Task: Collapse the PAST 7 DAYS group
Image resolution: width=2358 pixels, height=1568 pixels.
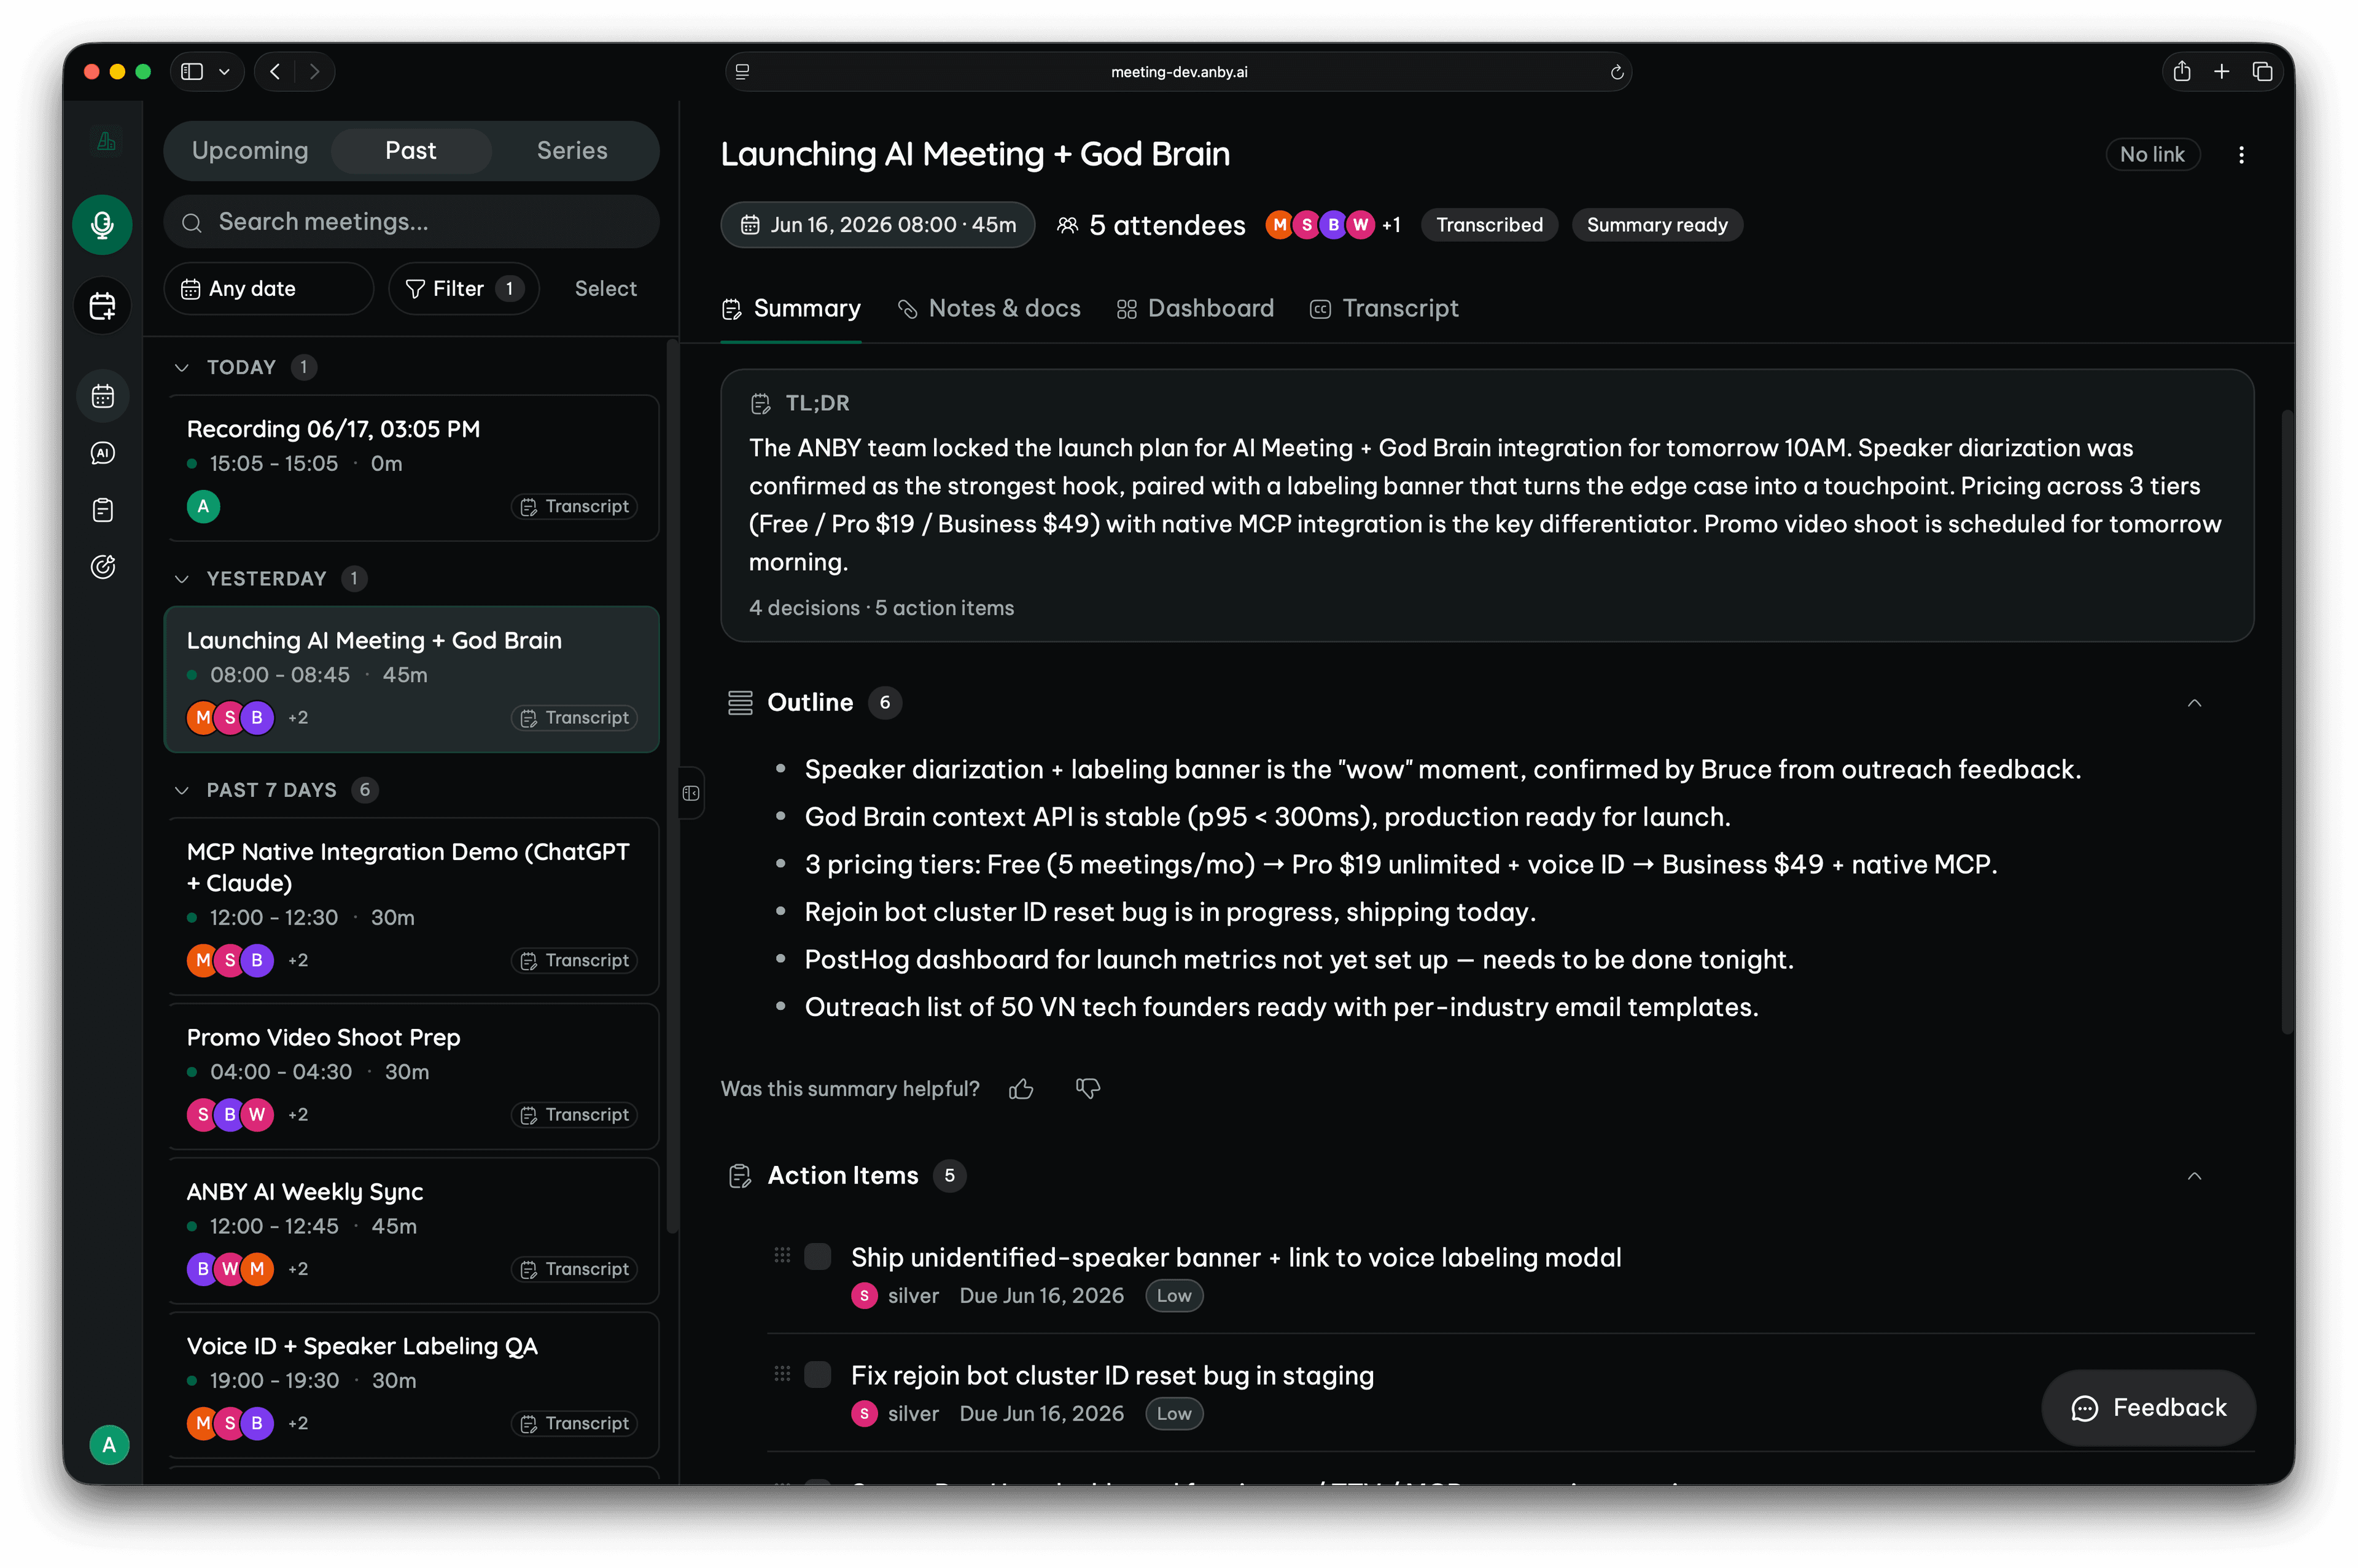Action: pyautogui.click(x=182, y=790)
